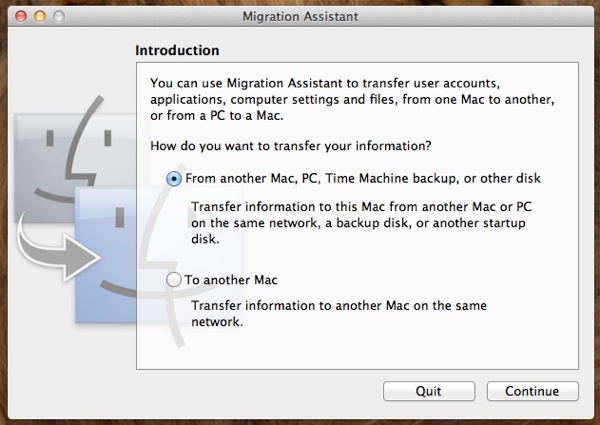The image size is (600, 425).
Task: Click the 'Transfer information to this Mac' description
Action: tap(361, 223)
